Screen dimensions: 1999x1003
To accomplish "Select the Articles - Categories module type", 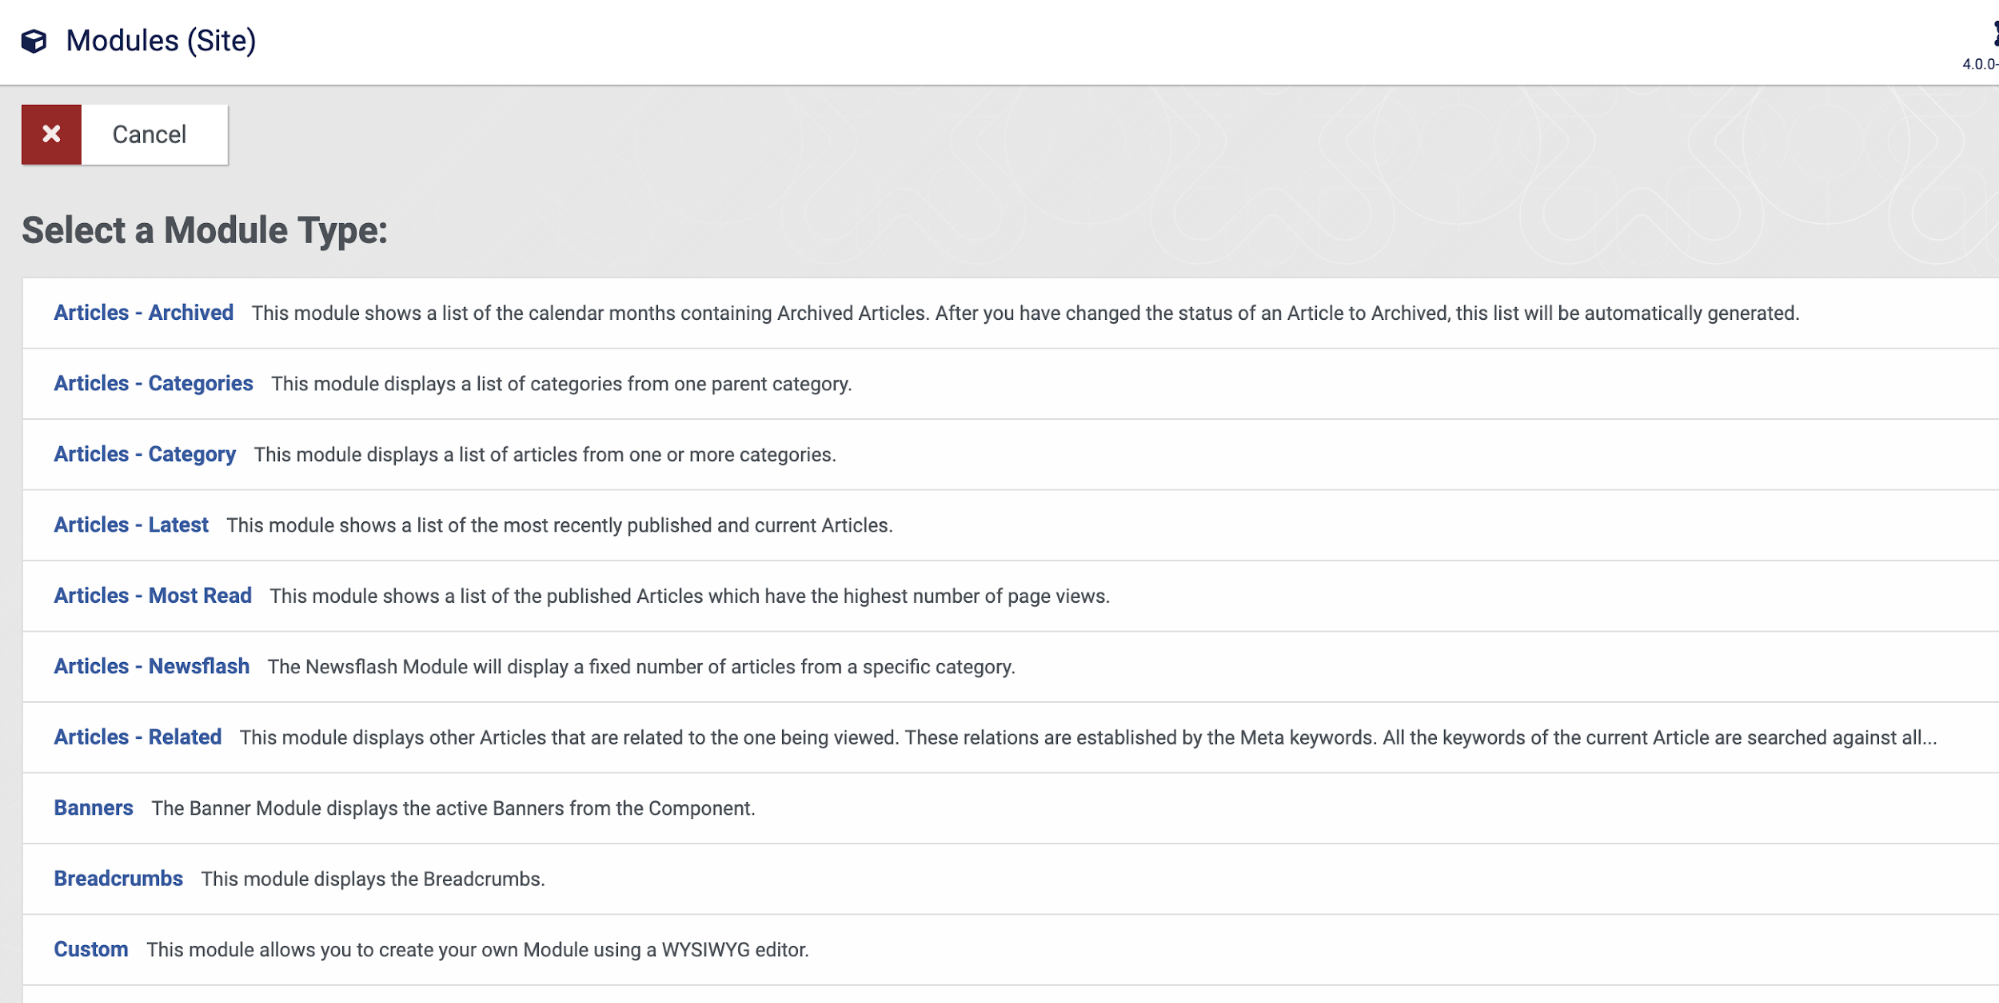I will point(153,384).
